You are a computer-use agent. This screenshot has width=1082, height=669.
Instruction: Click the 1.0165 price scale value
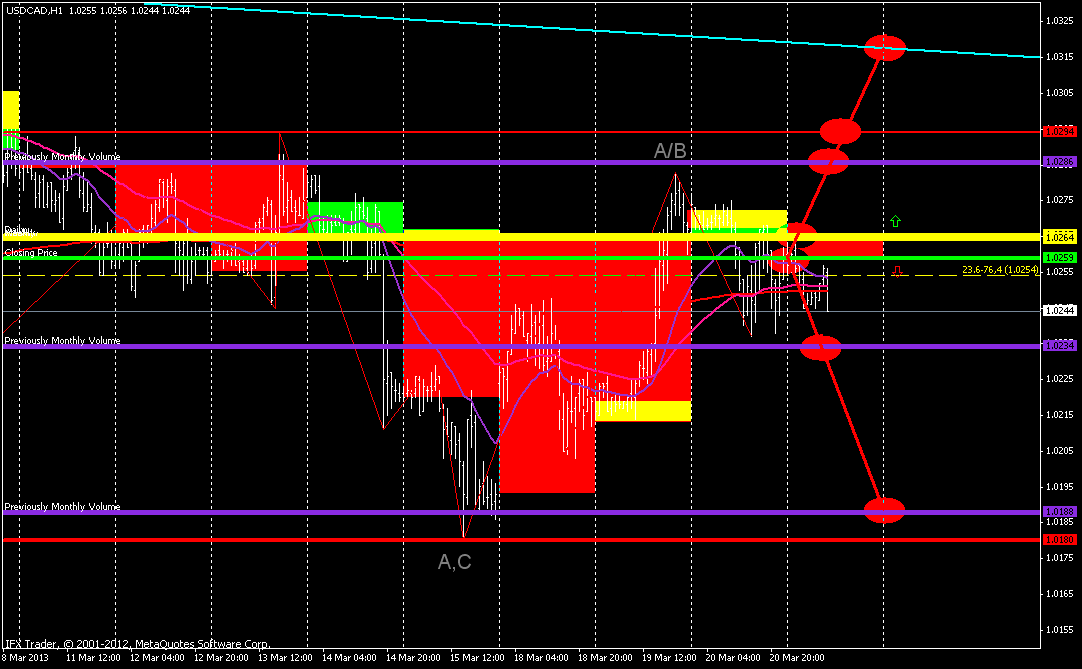tap(1060, 593)
